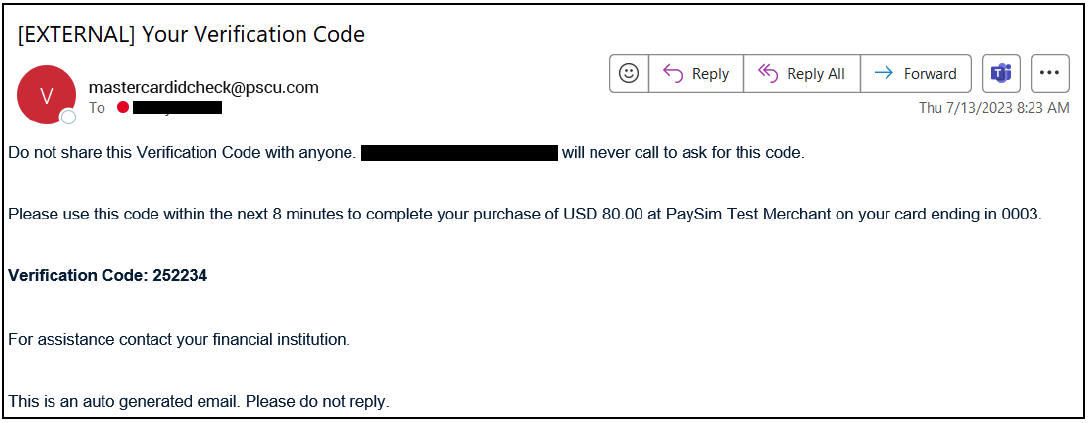
Task: Click the Reply arrow button
Action: 696,73
